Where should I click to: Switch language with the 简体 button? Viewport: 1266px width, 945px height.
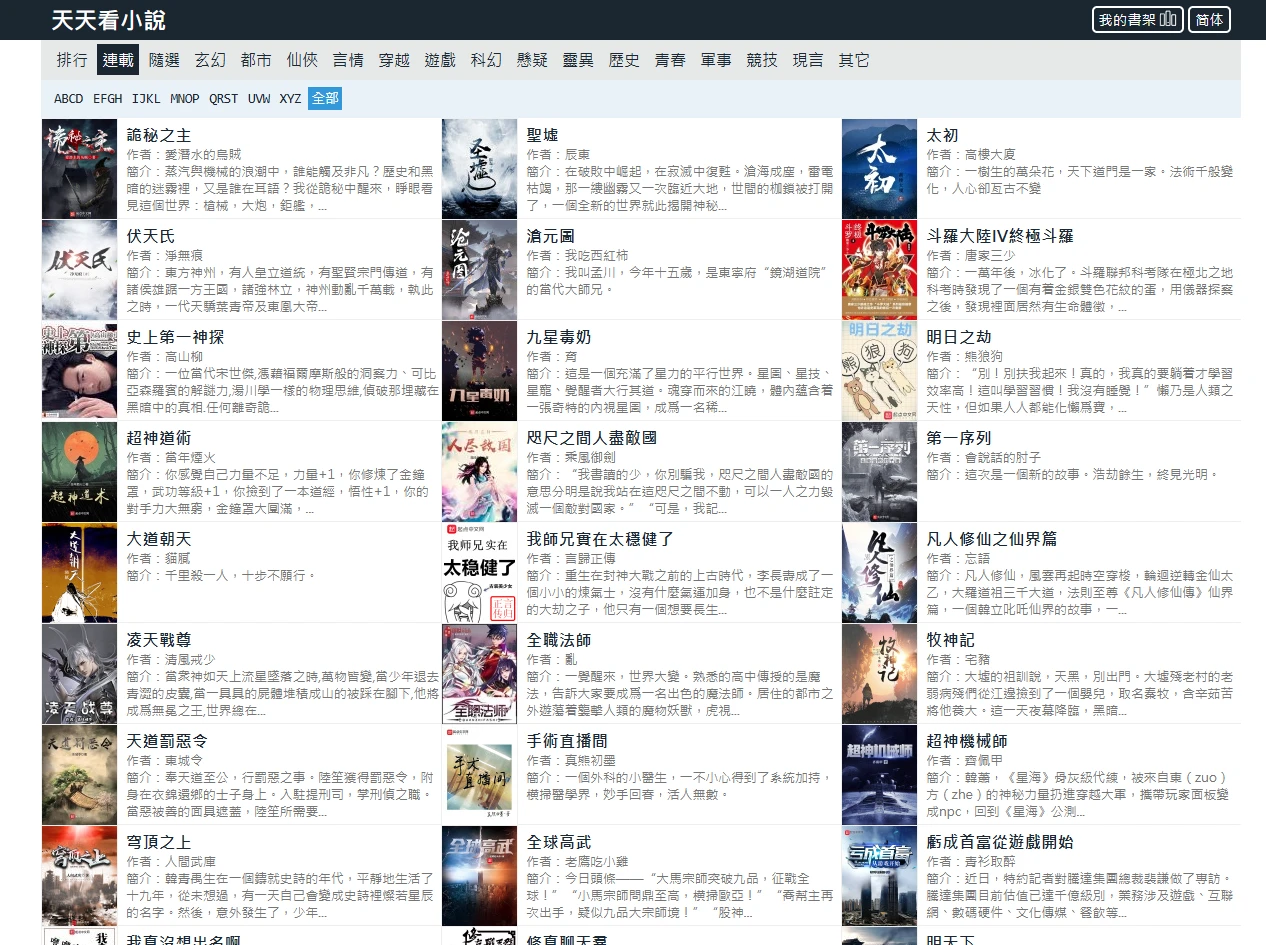[x=1209, y=20]
